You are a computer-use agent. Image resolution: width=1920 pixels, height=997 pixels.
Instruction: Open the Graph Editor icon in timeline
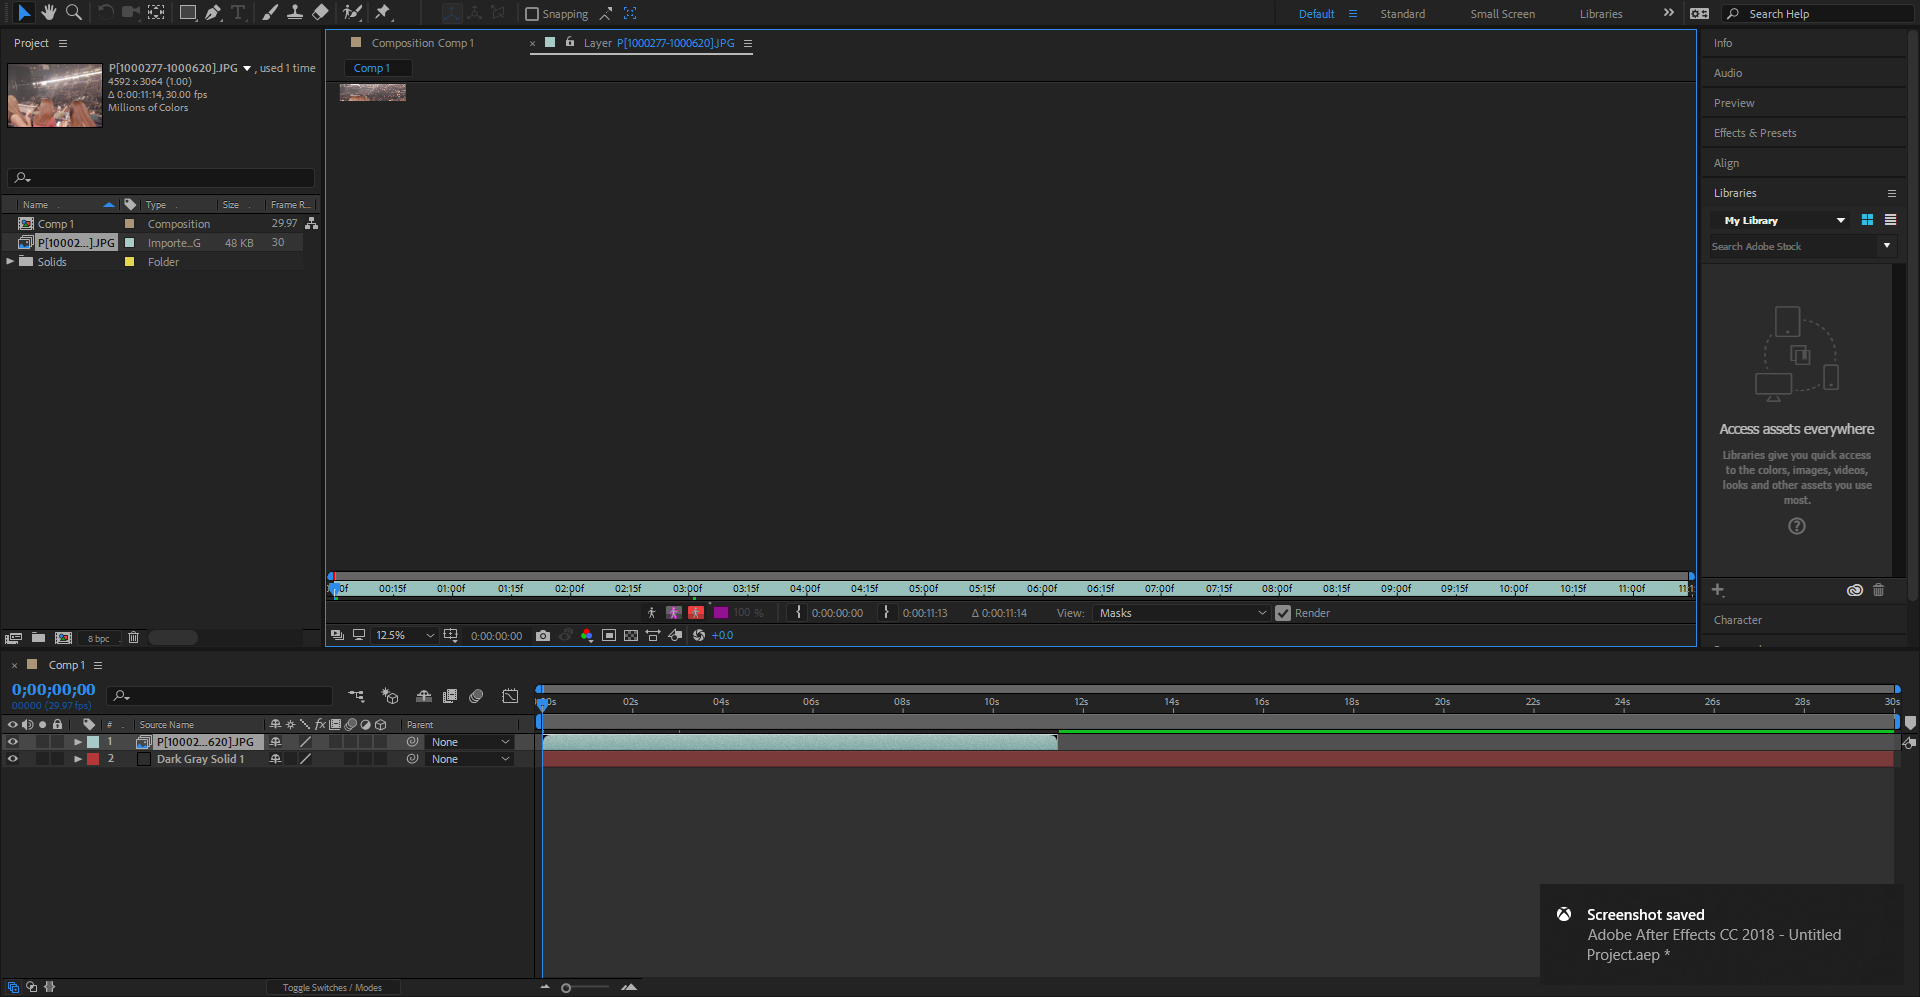click(510, 696)
